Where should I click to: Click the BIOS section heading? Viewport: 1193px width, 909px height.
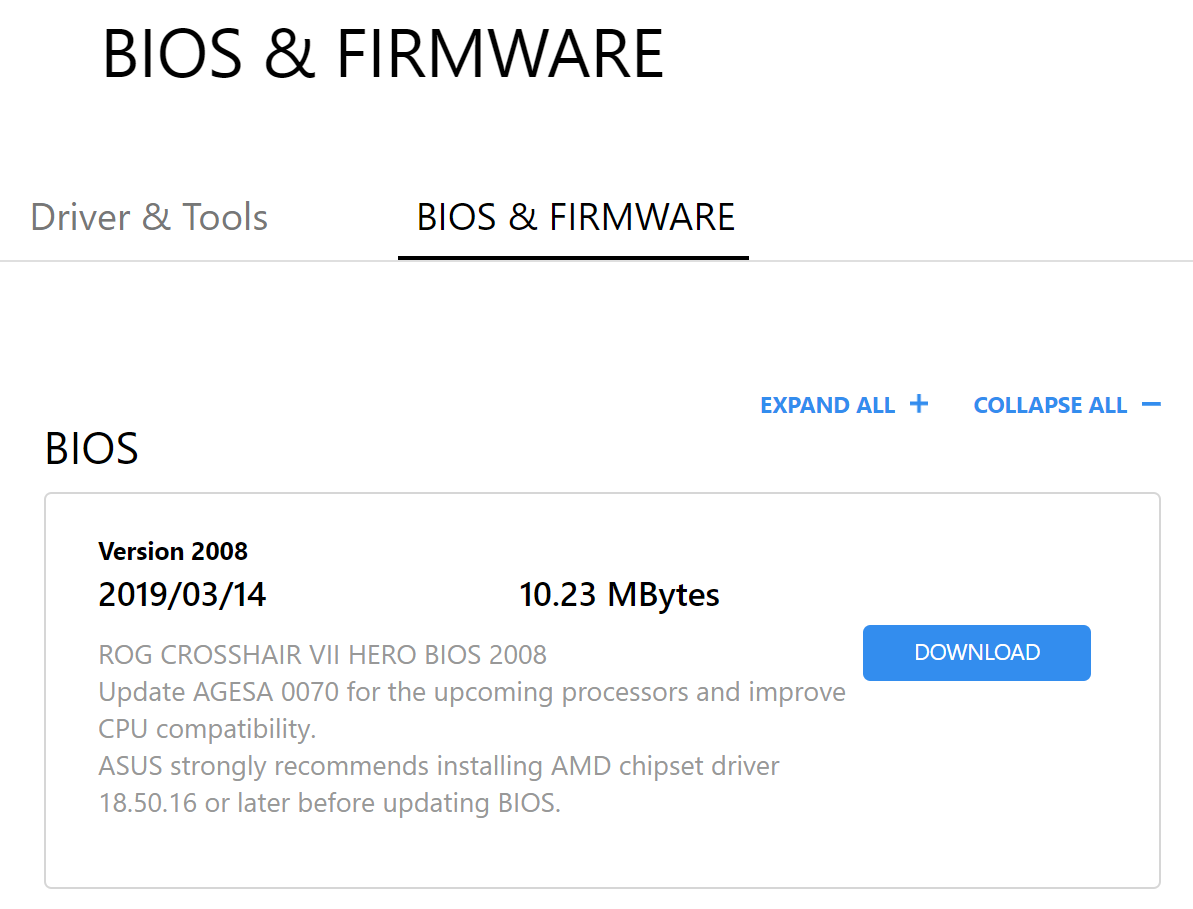coord(91,449)
